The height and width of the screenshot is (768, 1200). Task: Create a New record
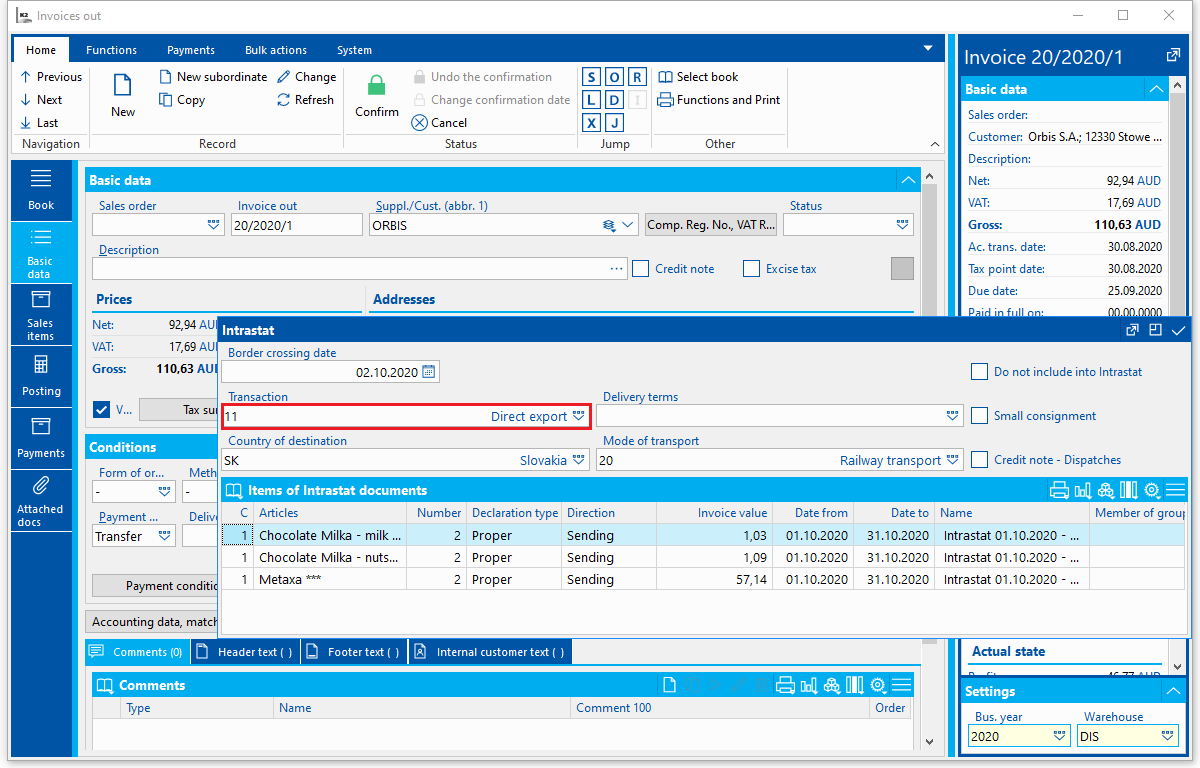click(x=123, y=96)
